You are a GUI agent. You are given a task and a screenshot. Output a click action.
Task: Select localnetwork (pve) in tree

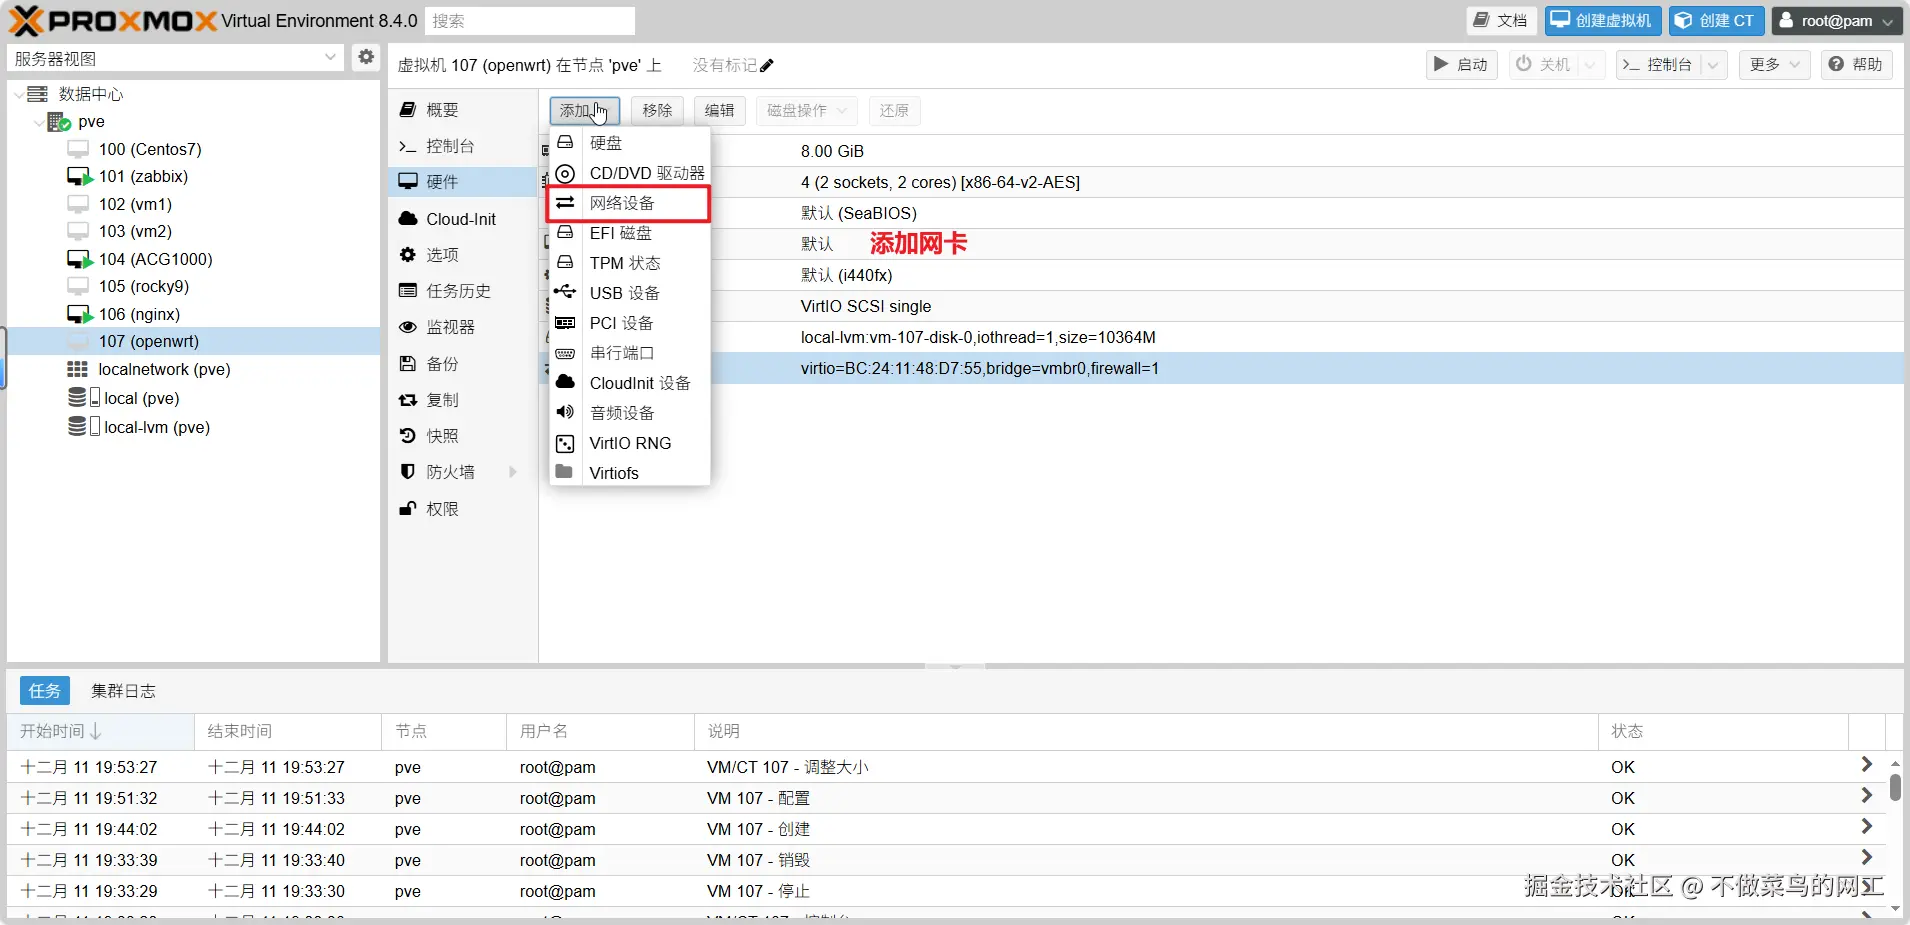(x=164, y=369)
